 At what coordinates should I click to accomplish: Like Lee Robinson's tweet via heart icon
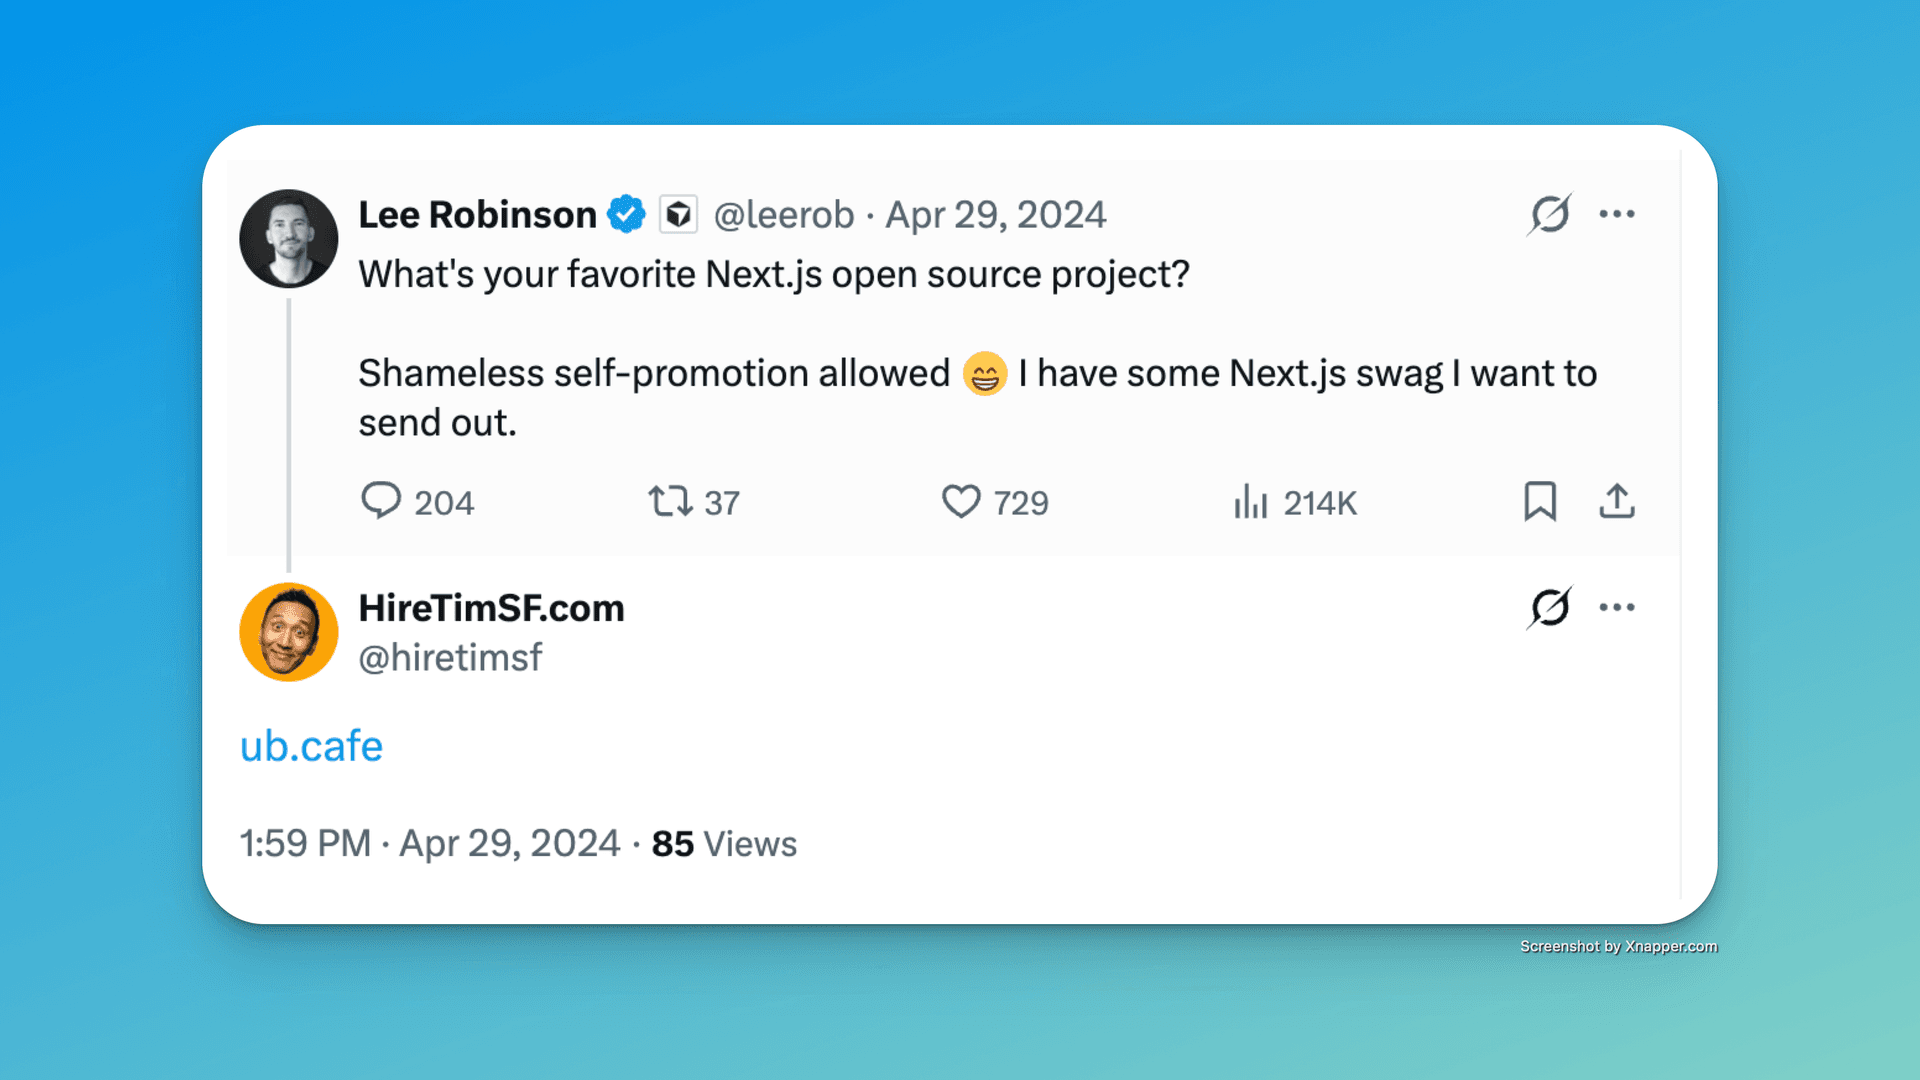[961, 501]
